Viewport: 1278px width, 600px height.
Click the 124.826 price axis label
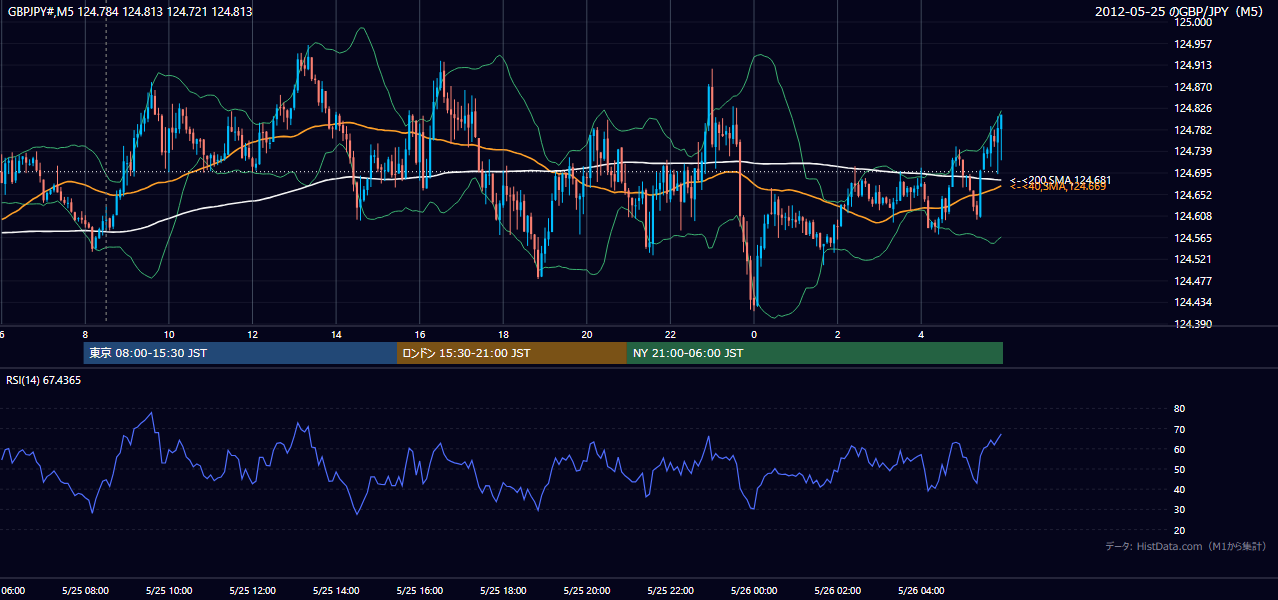pos(1192,108)
